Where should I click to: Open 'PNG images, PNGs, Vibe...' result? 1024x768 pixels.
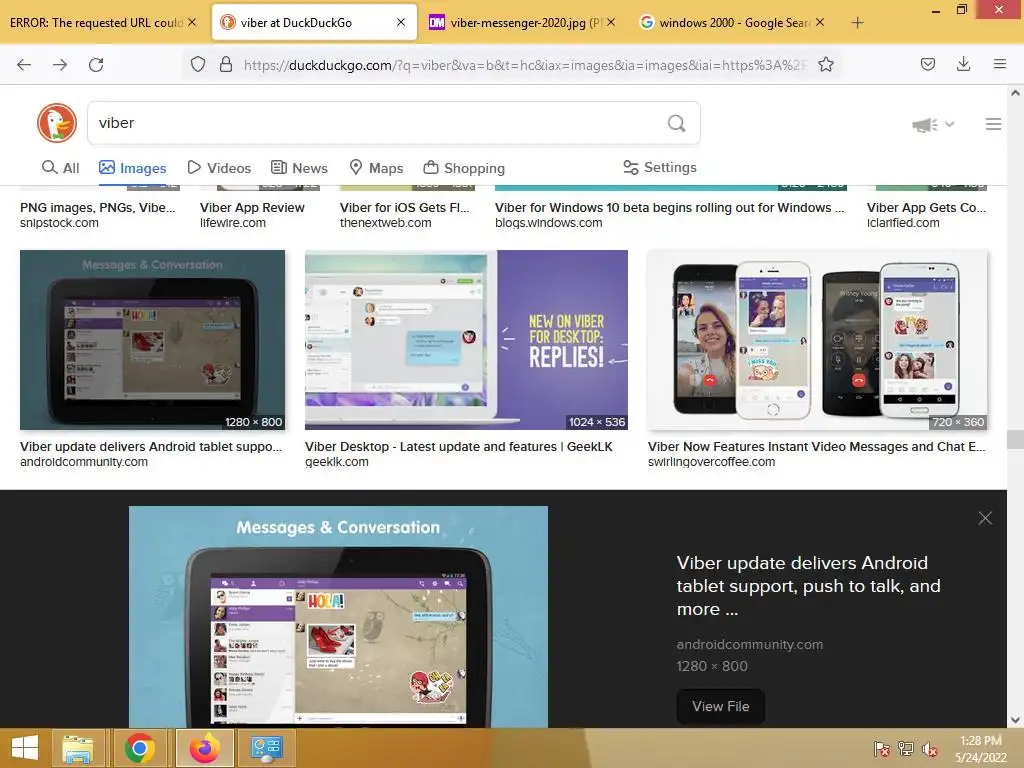point(97,208)
